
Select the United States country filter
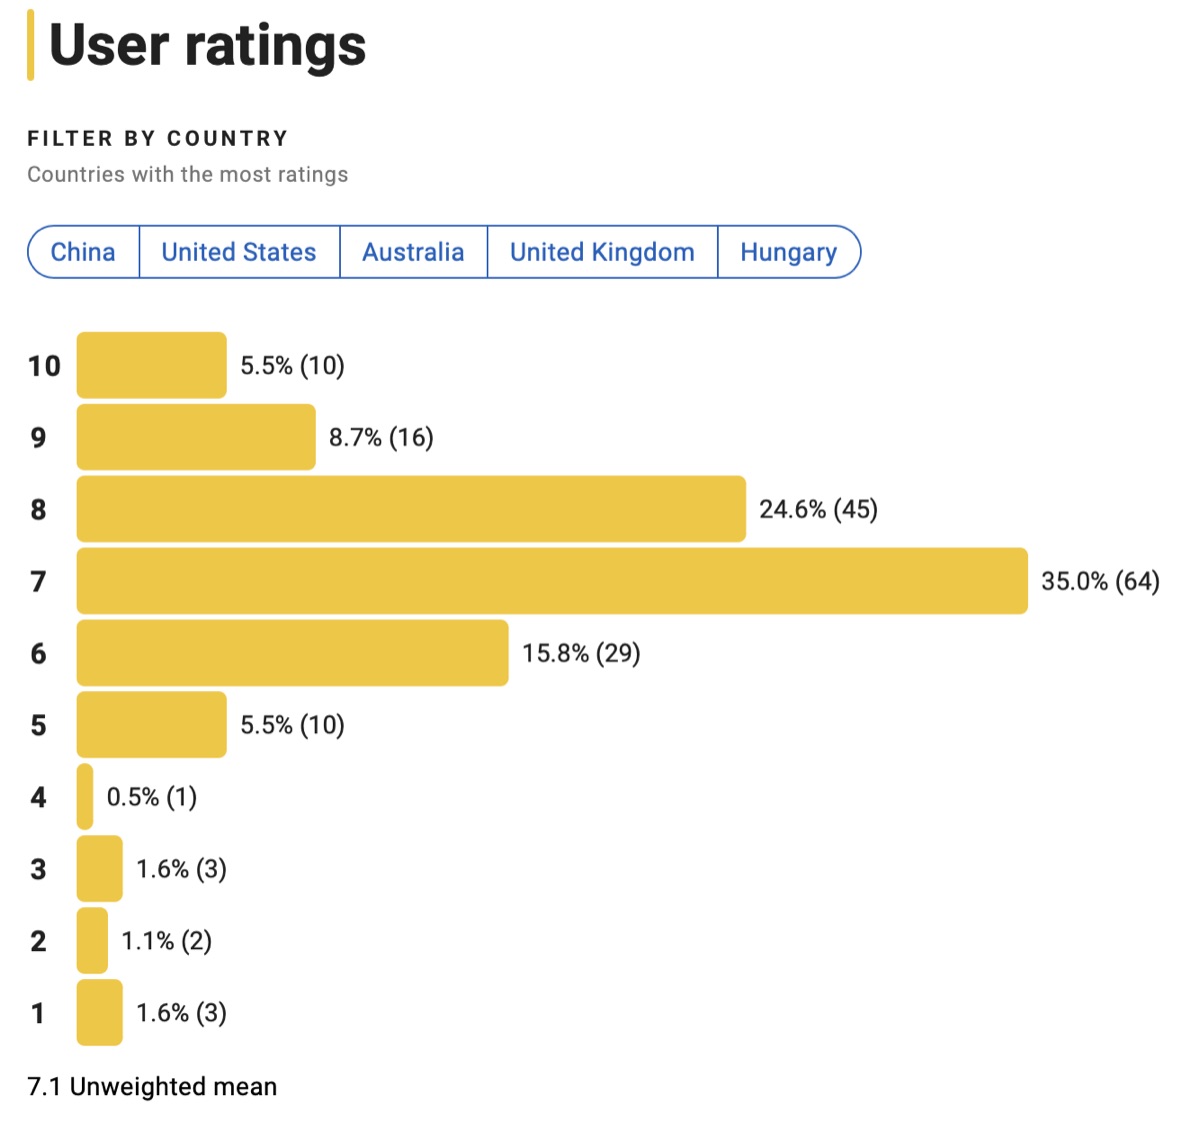[x=239, y=252]
